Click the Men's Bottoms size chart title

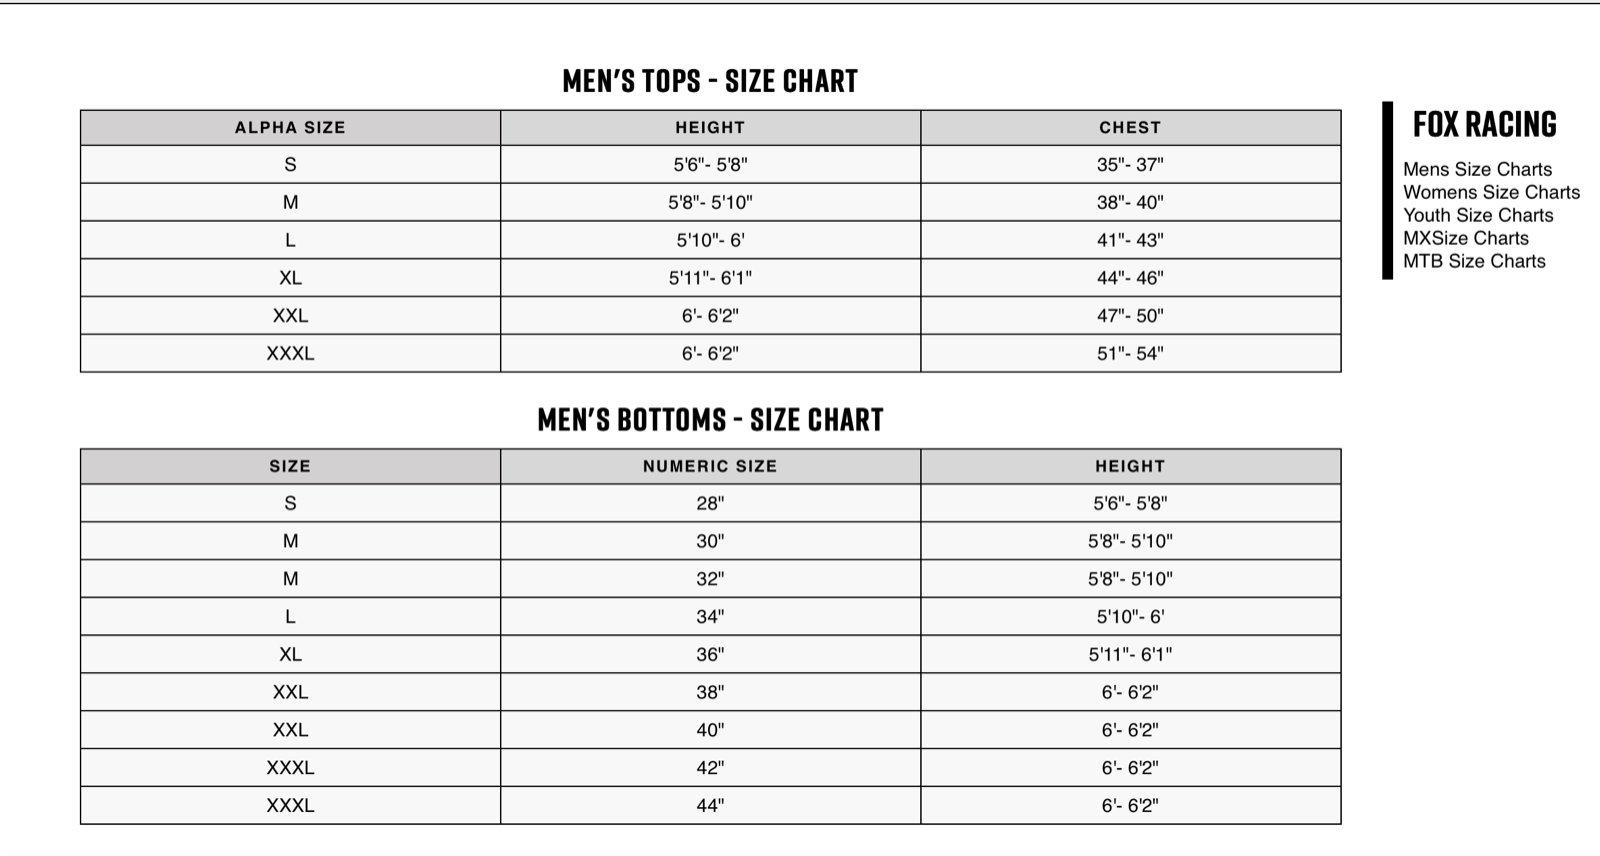(x=710, y=419)
